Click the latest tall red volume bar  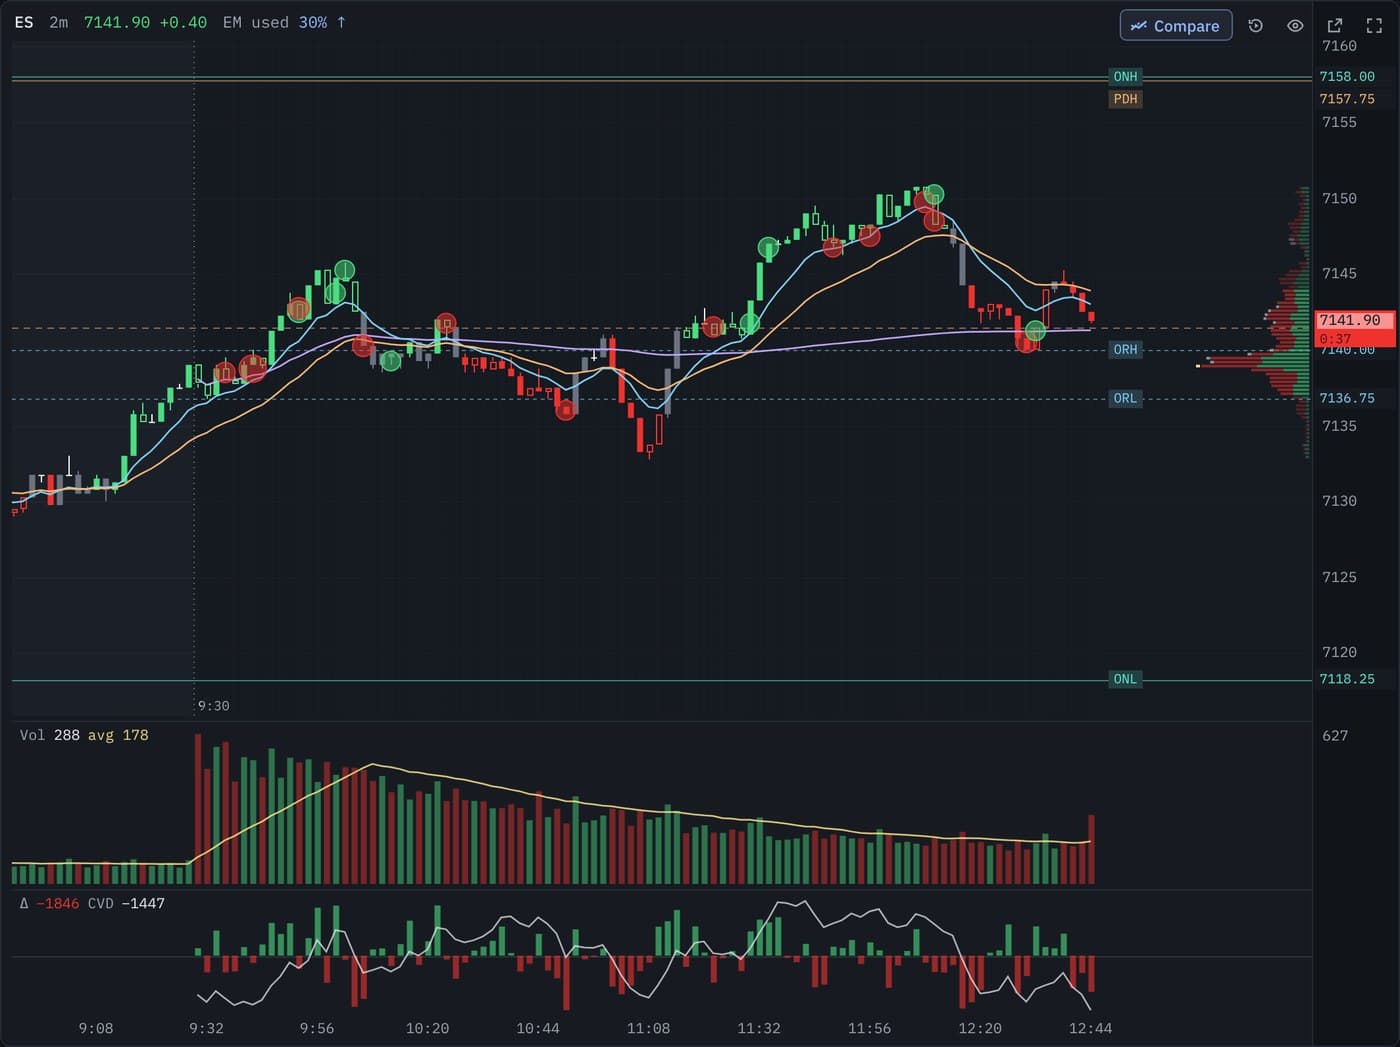tap(1092, 849)
